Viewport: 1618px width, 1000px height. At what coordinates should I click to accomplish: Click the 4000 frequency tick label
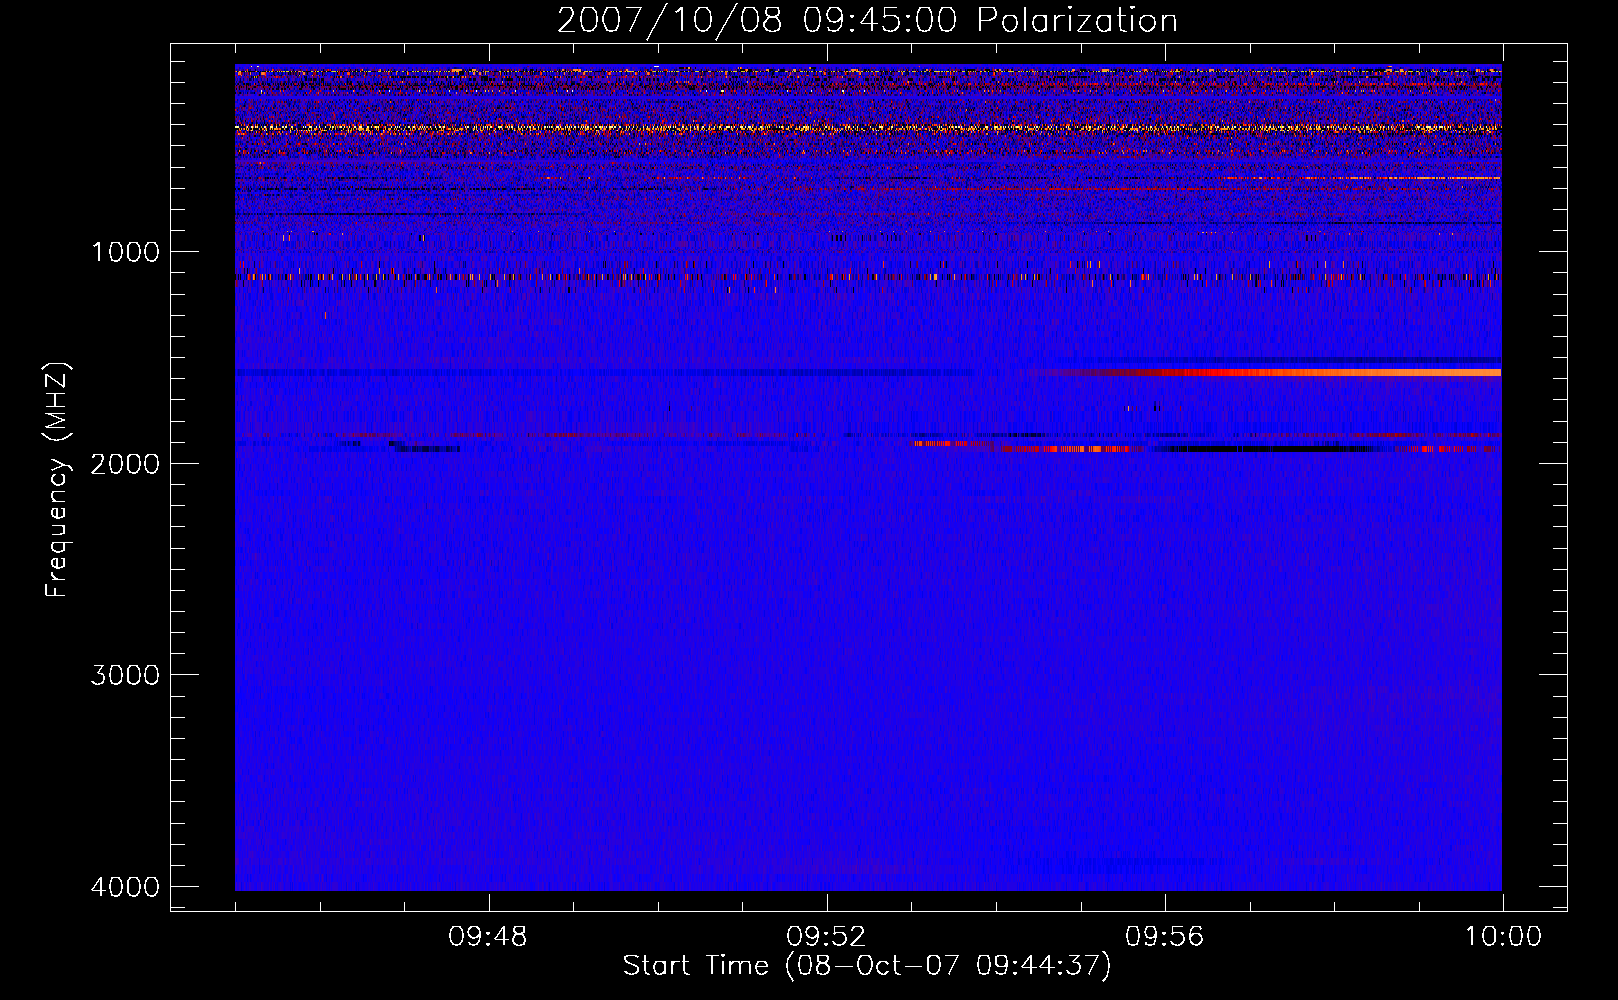pyautogui.click(x=125, y=887)
